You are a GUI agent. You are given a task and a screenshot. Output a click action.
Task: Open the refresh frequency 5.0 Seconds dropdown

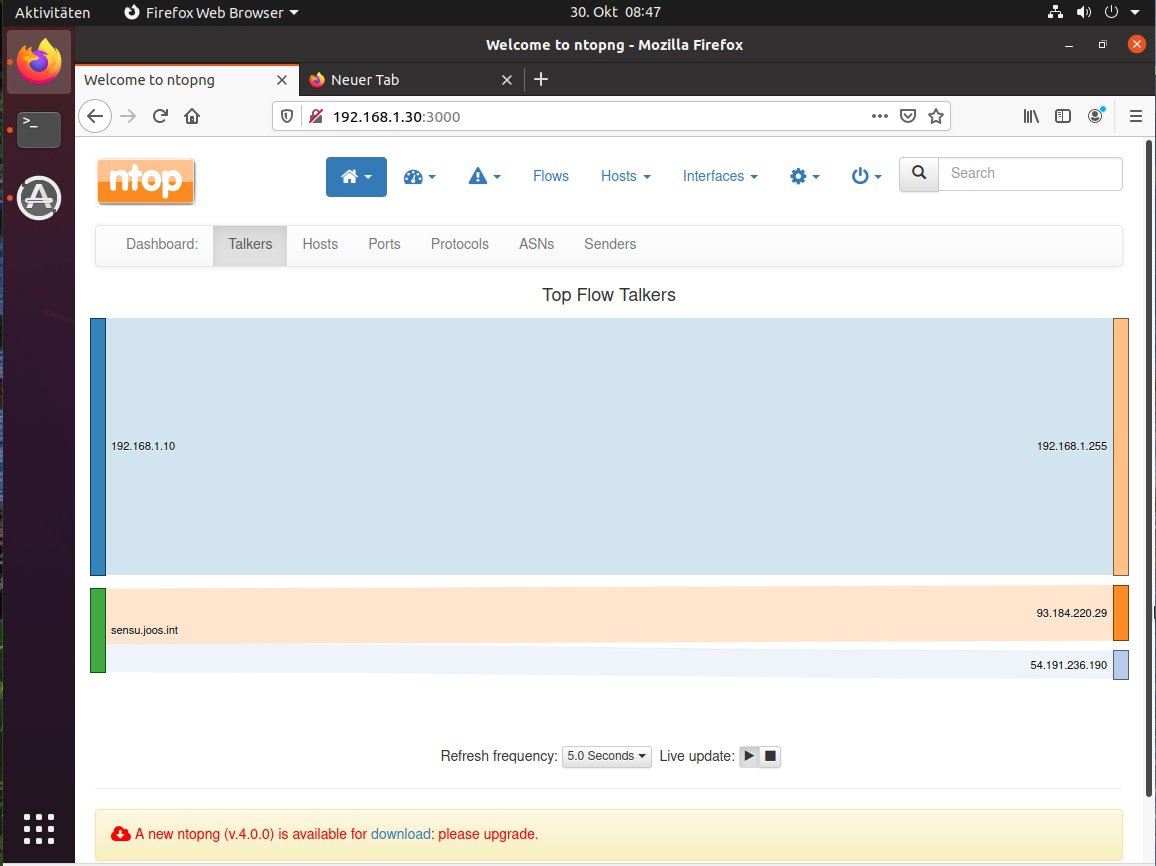607,756
